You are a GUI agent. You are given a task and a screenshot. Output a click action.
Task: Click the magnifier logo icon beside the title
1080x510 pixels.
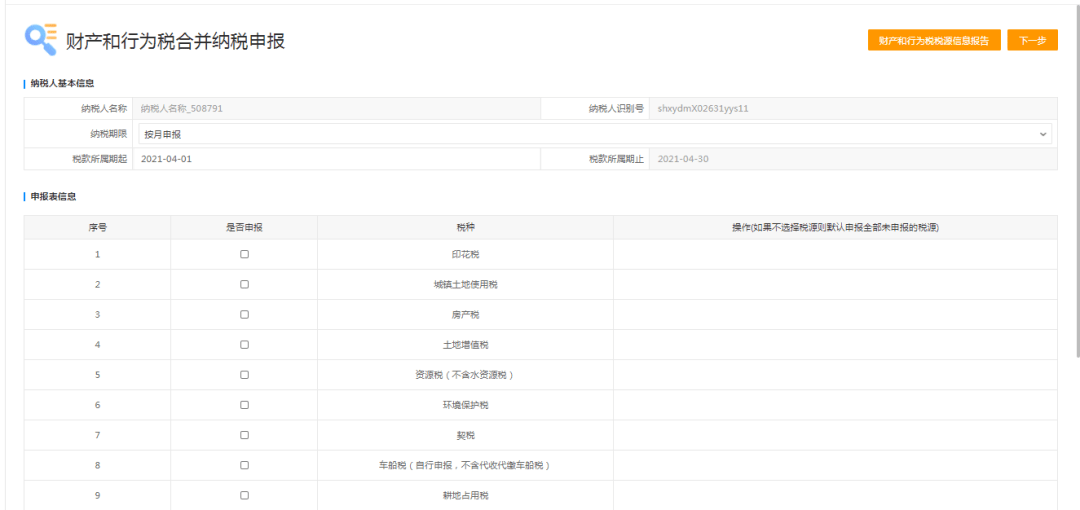[40, 39]
